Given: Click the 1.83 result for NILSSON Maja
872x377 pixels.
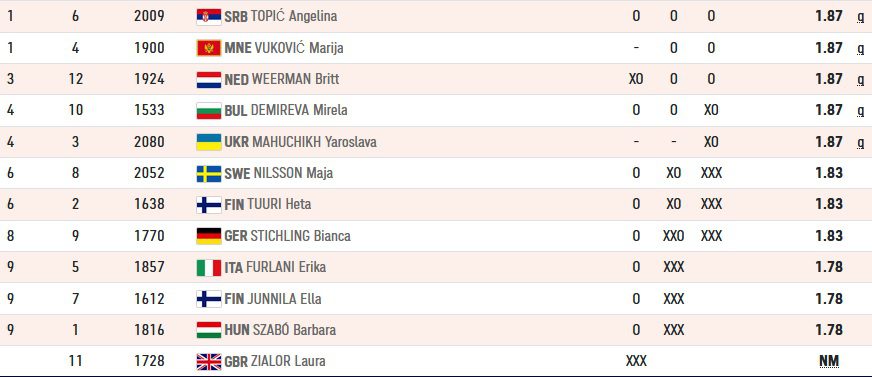Looking at the screenshot, I should [829, 173].
